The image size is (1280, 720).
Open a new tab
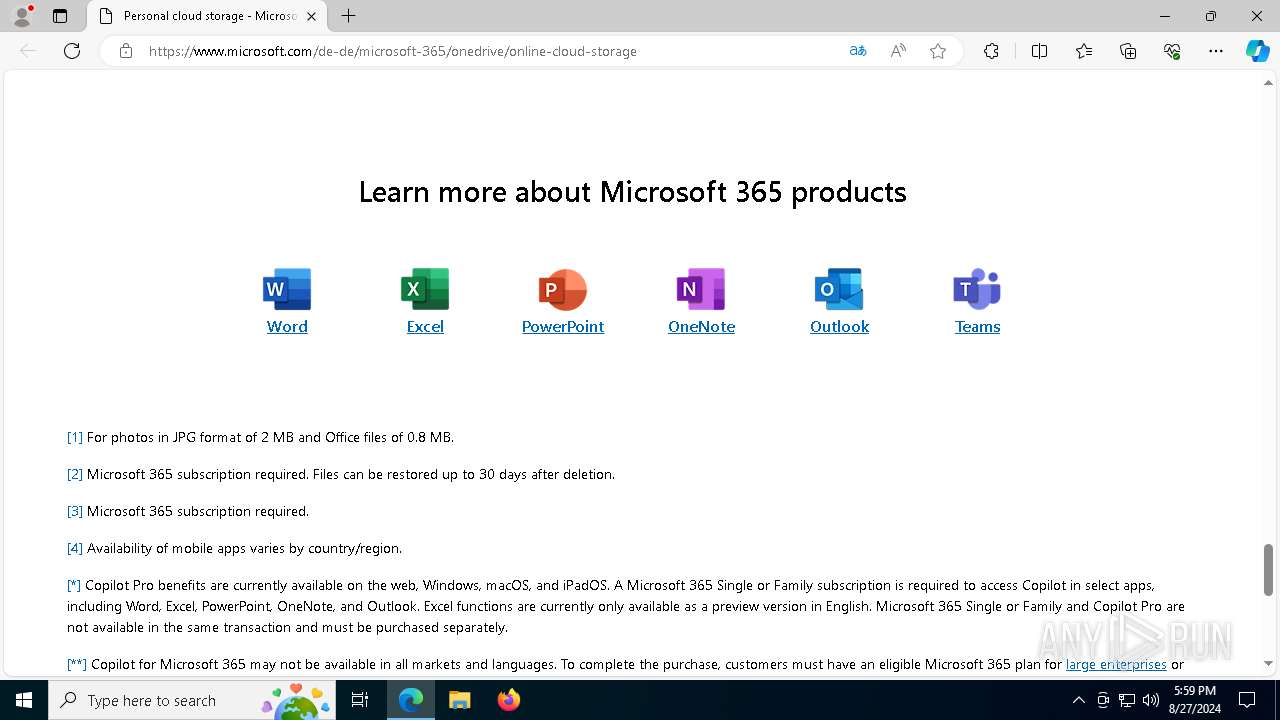pos(348,16)
